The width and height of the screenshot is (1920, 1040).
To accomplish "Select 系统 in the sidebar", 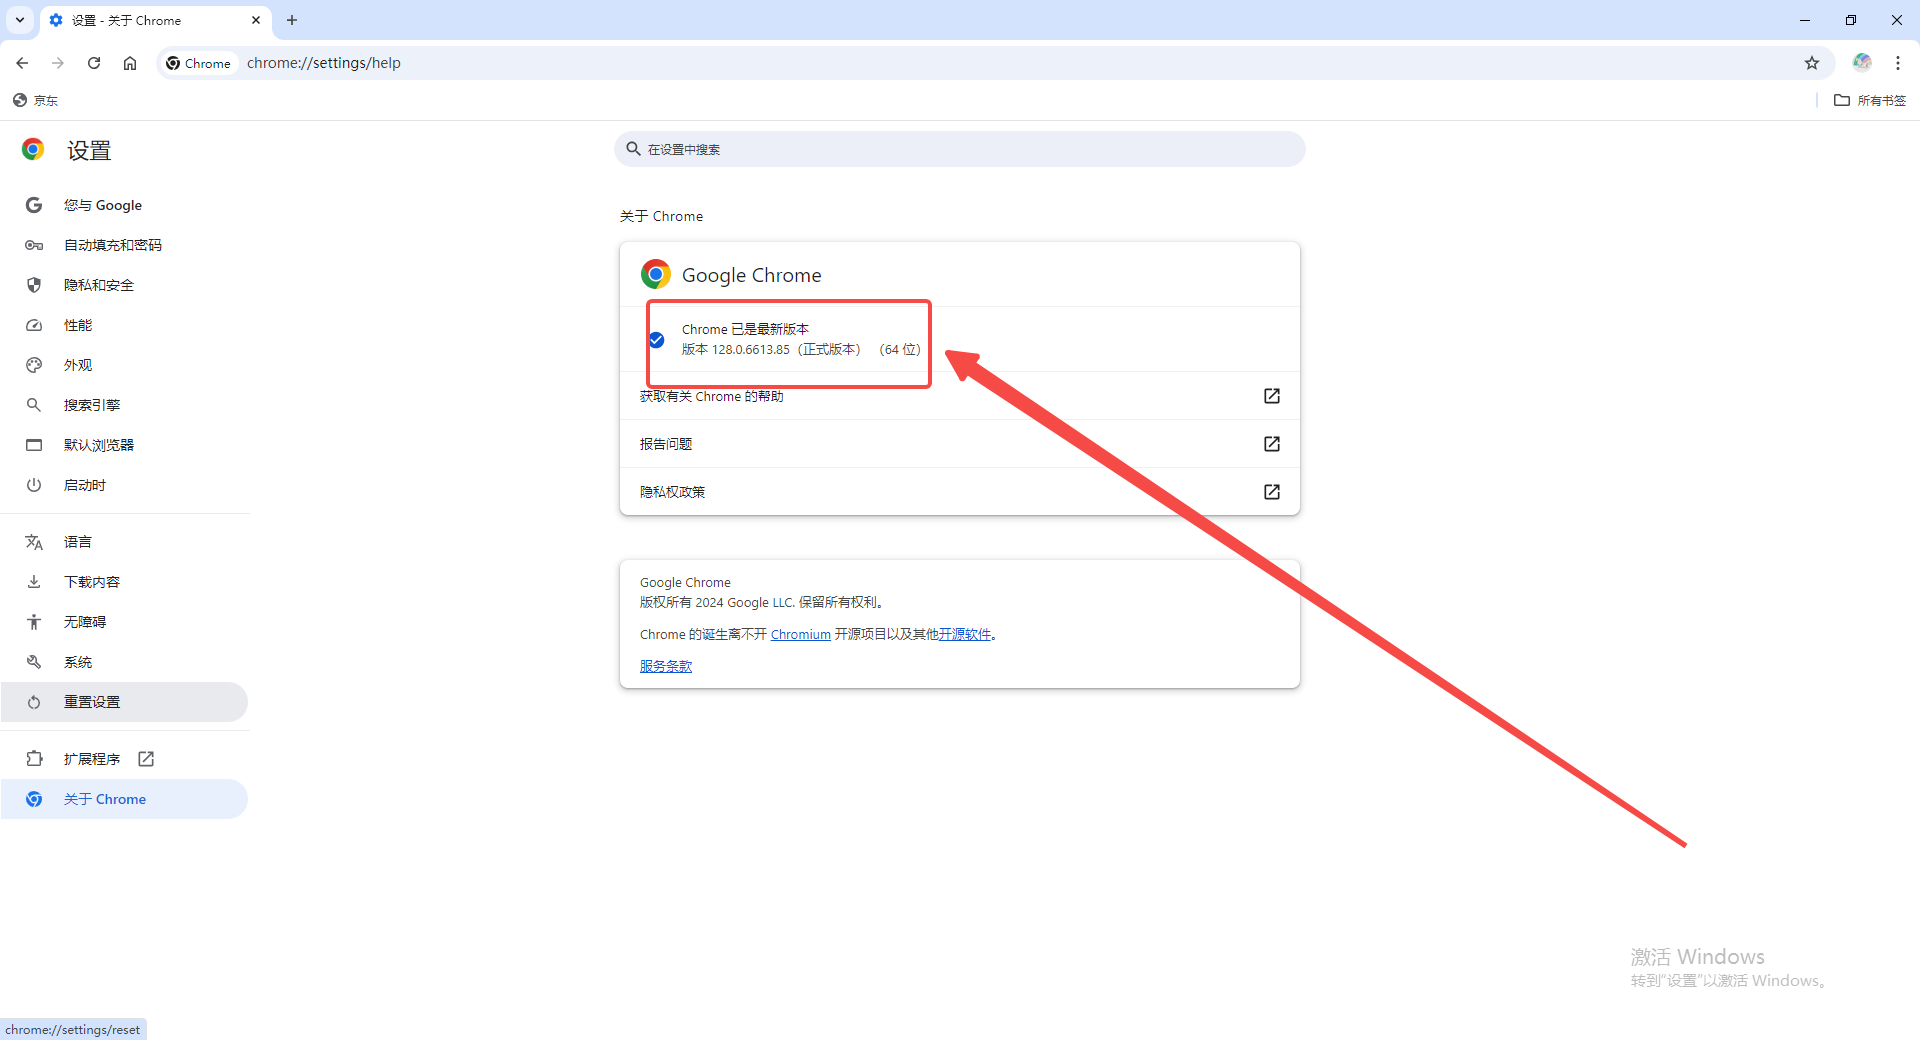I will pyautogui.click(x=125, y=662).
